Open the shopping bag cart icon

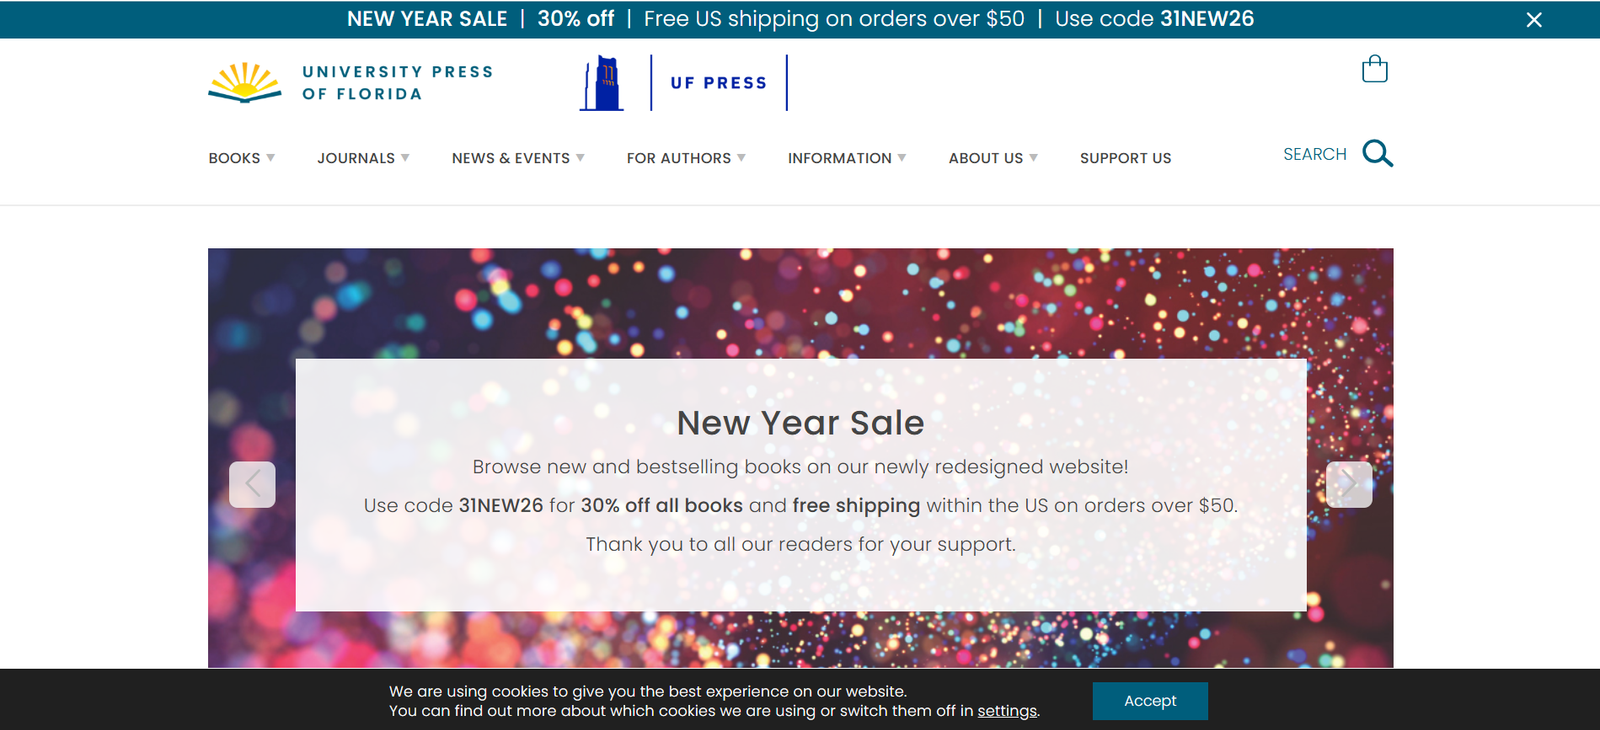pyautogui.click(x=1375, y=69)
